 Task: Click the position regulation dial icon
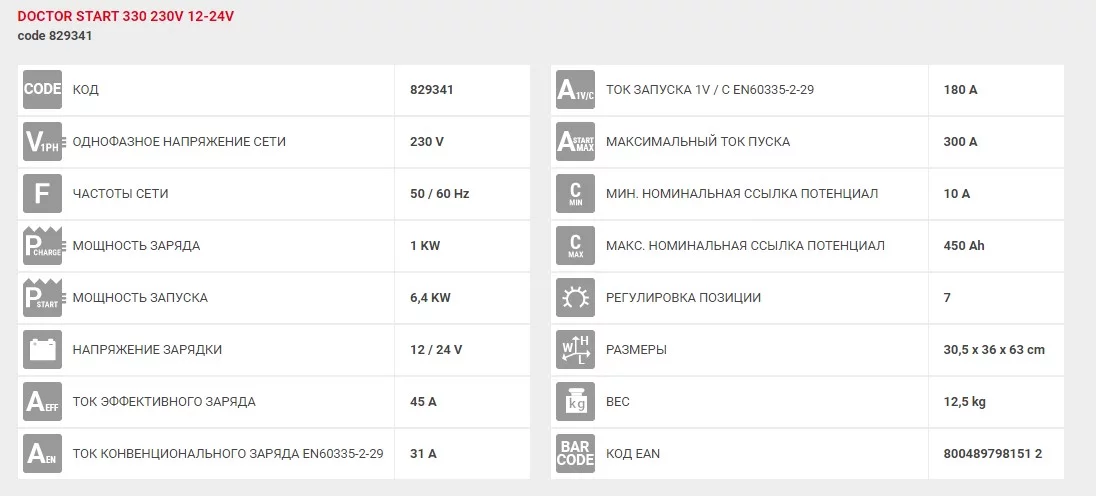pyautogui.click(x=575, y=298)
